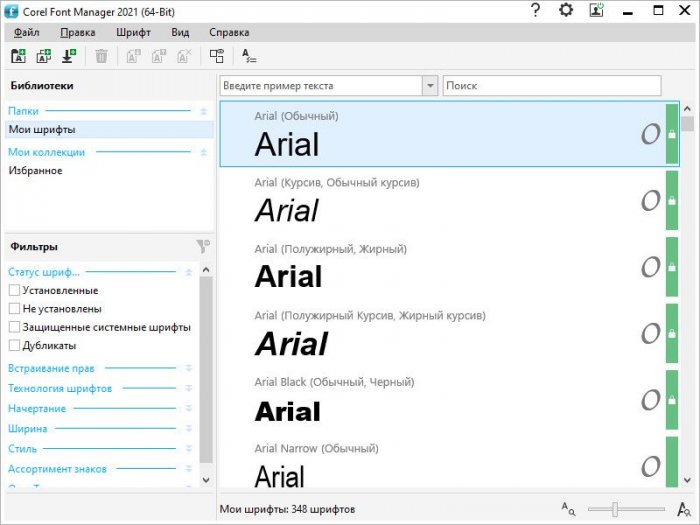Click the OpenType O icon for Arial (Обычный)
The height and width of the screenshot is (525, 700).
650,134
